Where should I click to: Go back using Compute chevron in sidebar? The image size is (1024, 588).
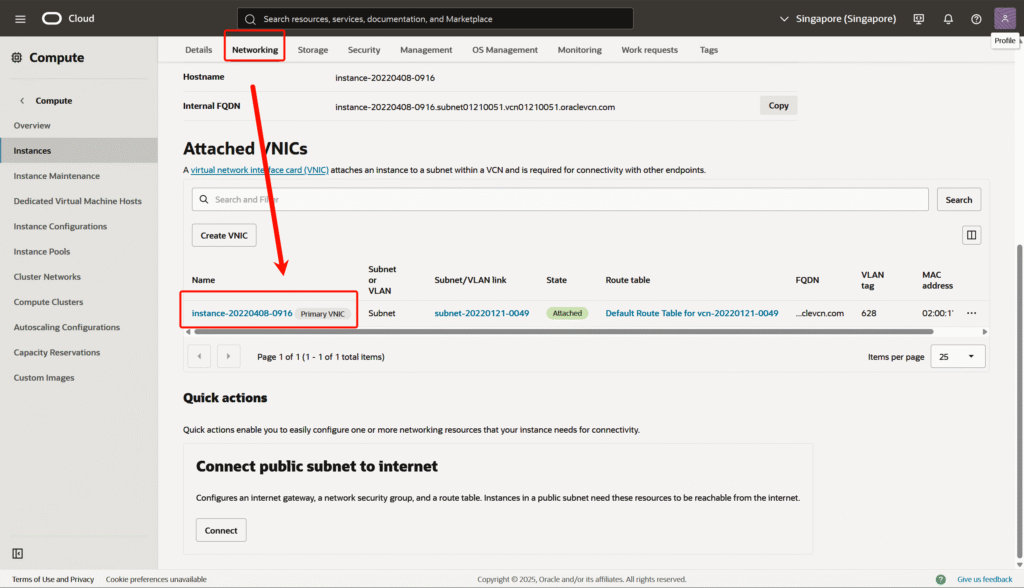pos(22,101)
